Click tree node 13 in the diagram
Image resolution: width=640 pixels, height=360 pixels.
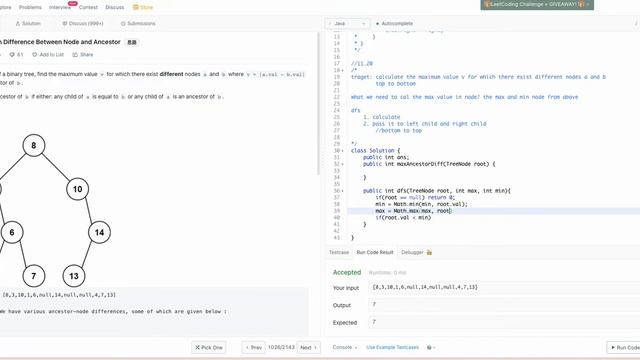tap(73, 276)
